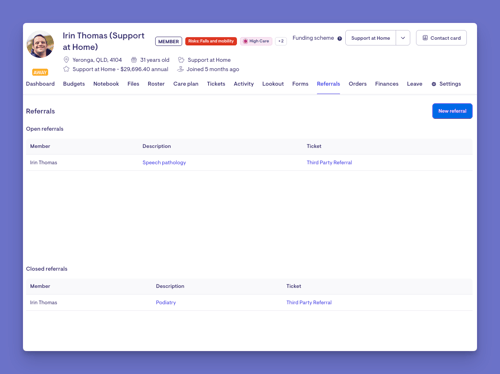Open the Leave tab
500x374 pixels.
pyautogui.click(x=414, y=84)
